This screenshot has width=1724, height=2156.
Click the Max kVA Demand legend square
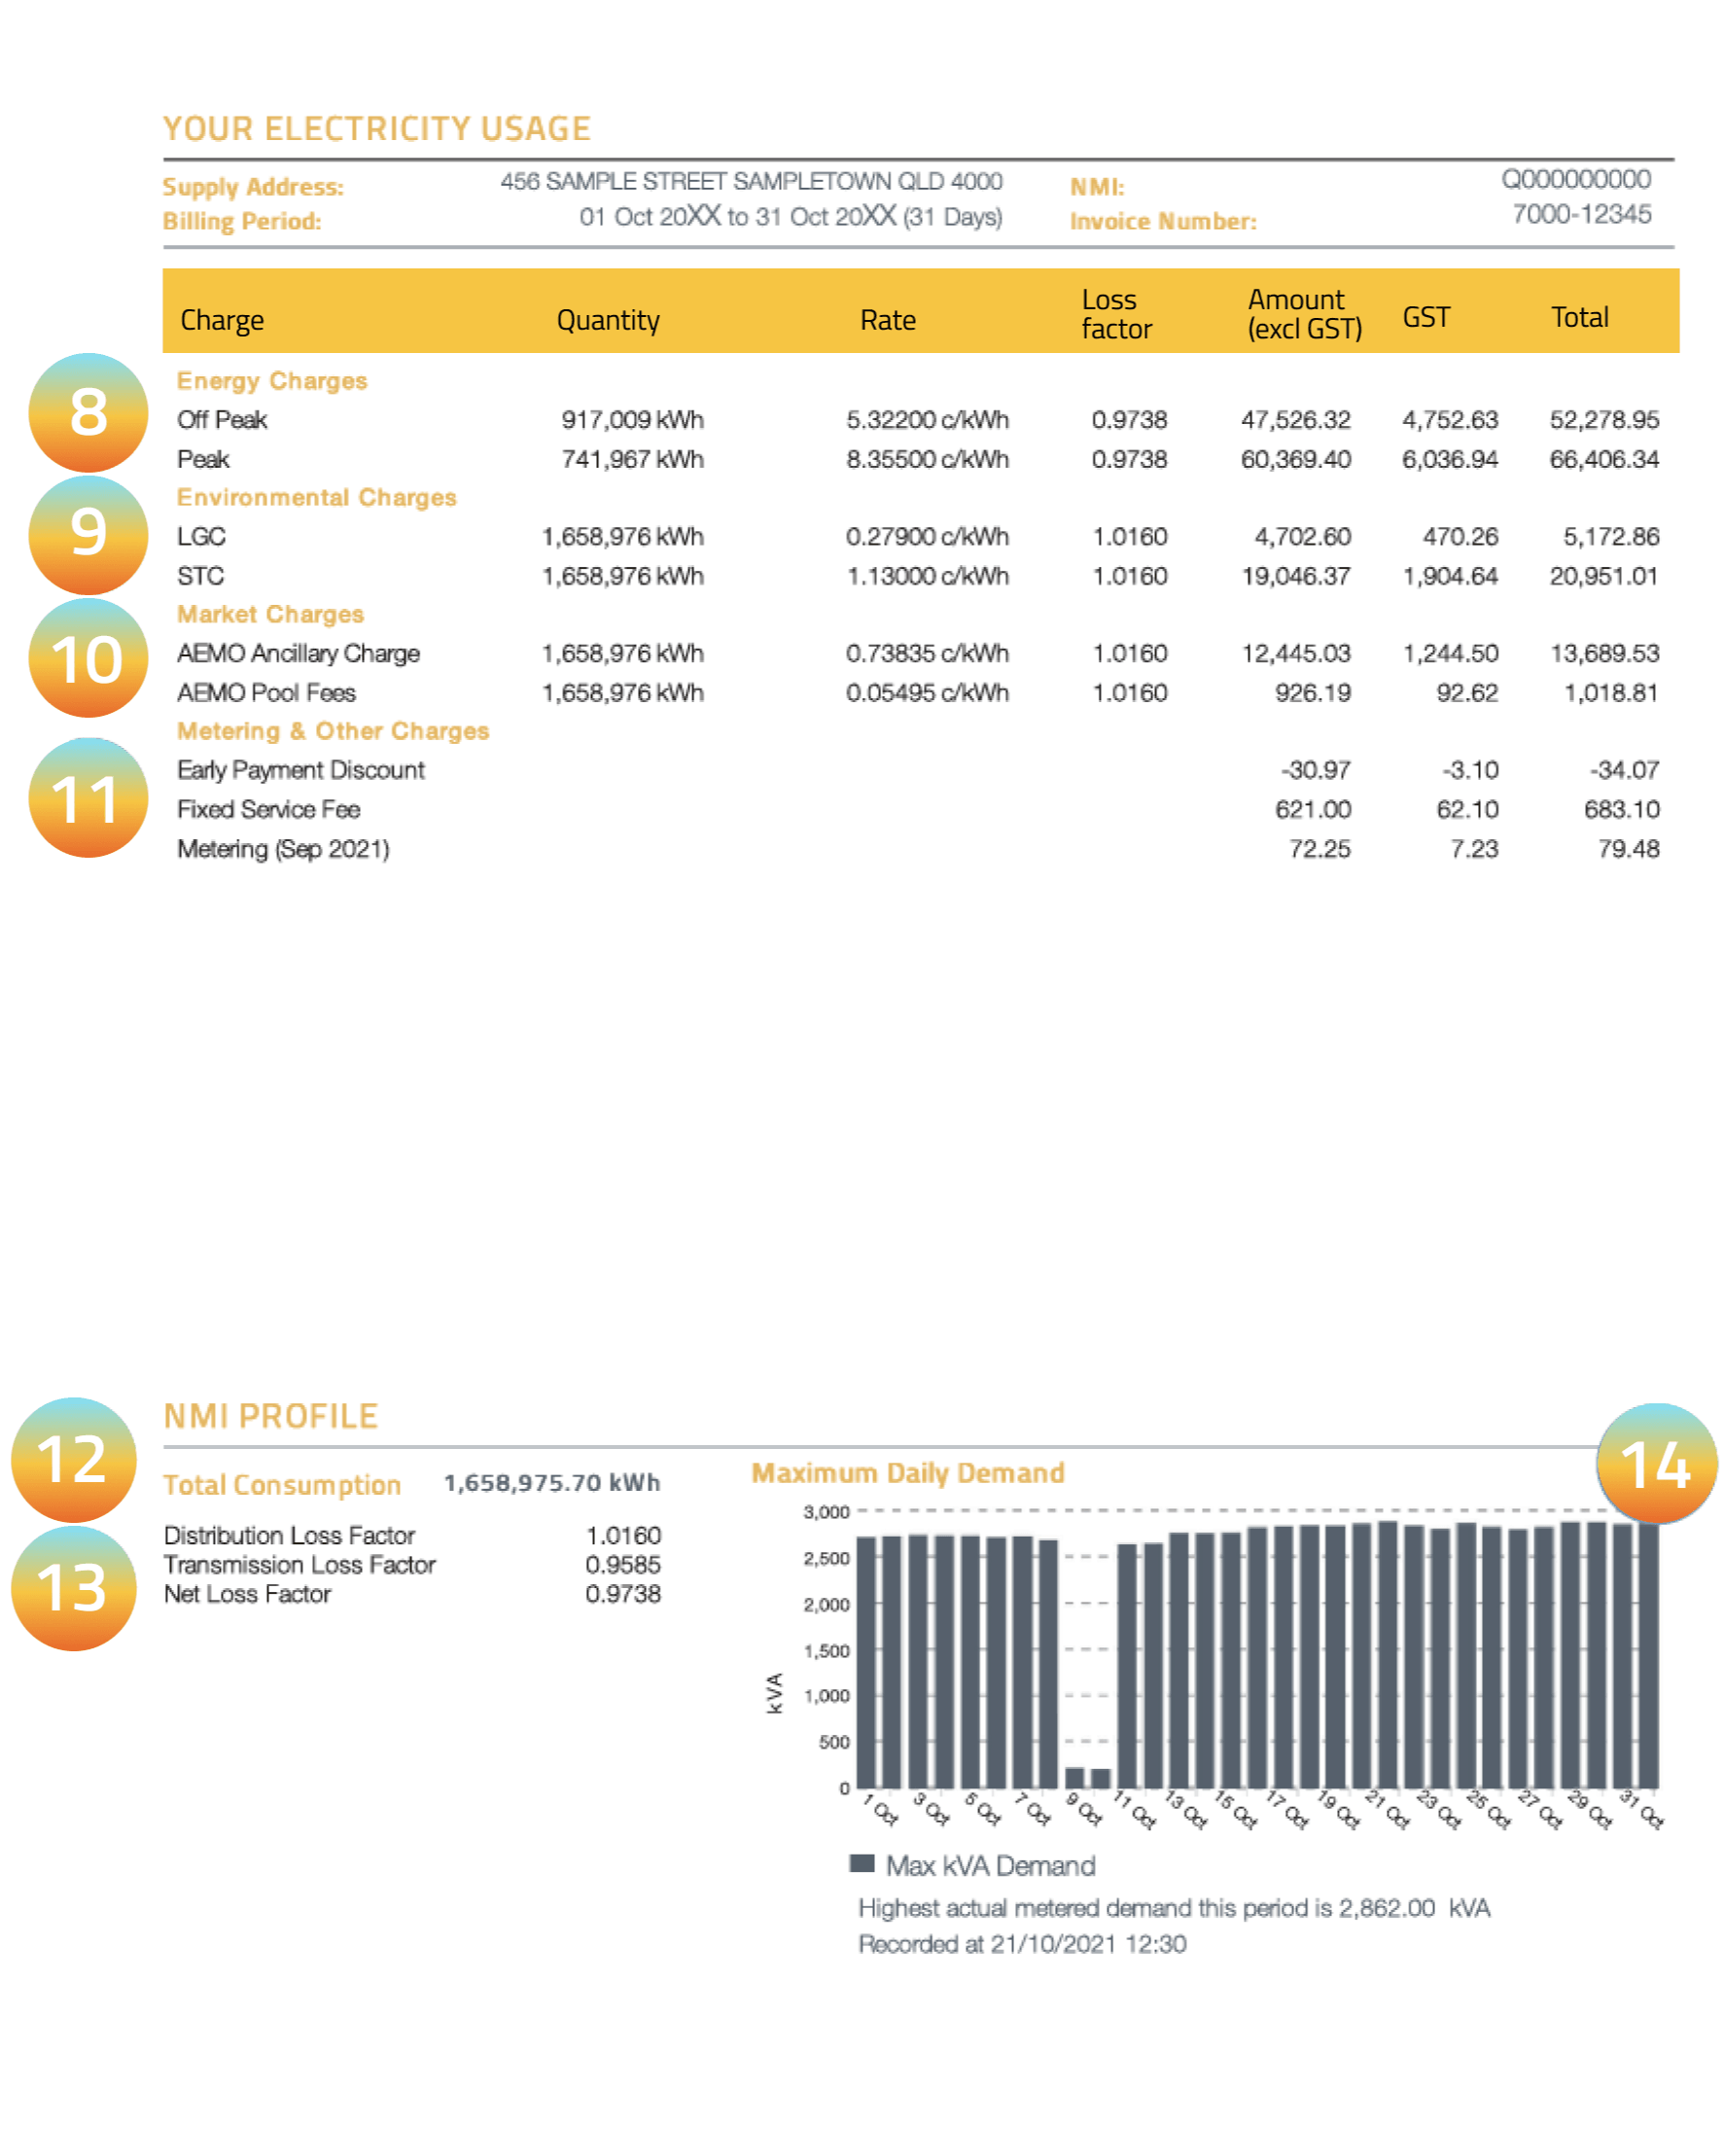[x=862, y=1864]
